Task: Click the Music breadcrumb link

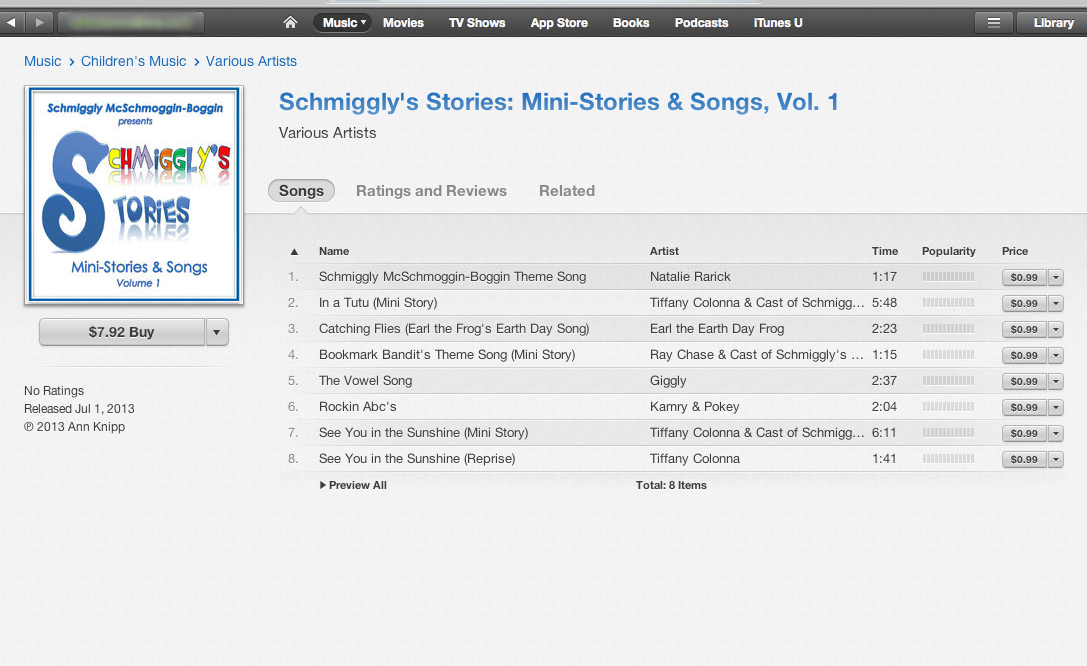Action: [42, 61]
